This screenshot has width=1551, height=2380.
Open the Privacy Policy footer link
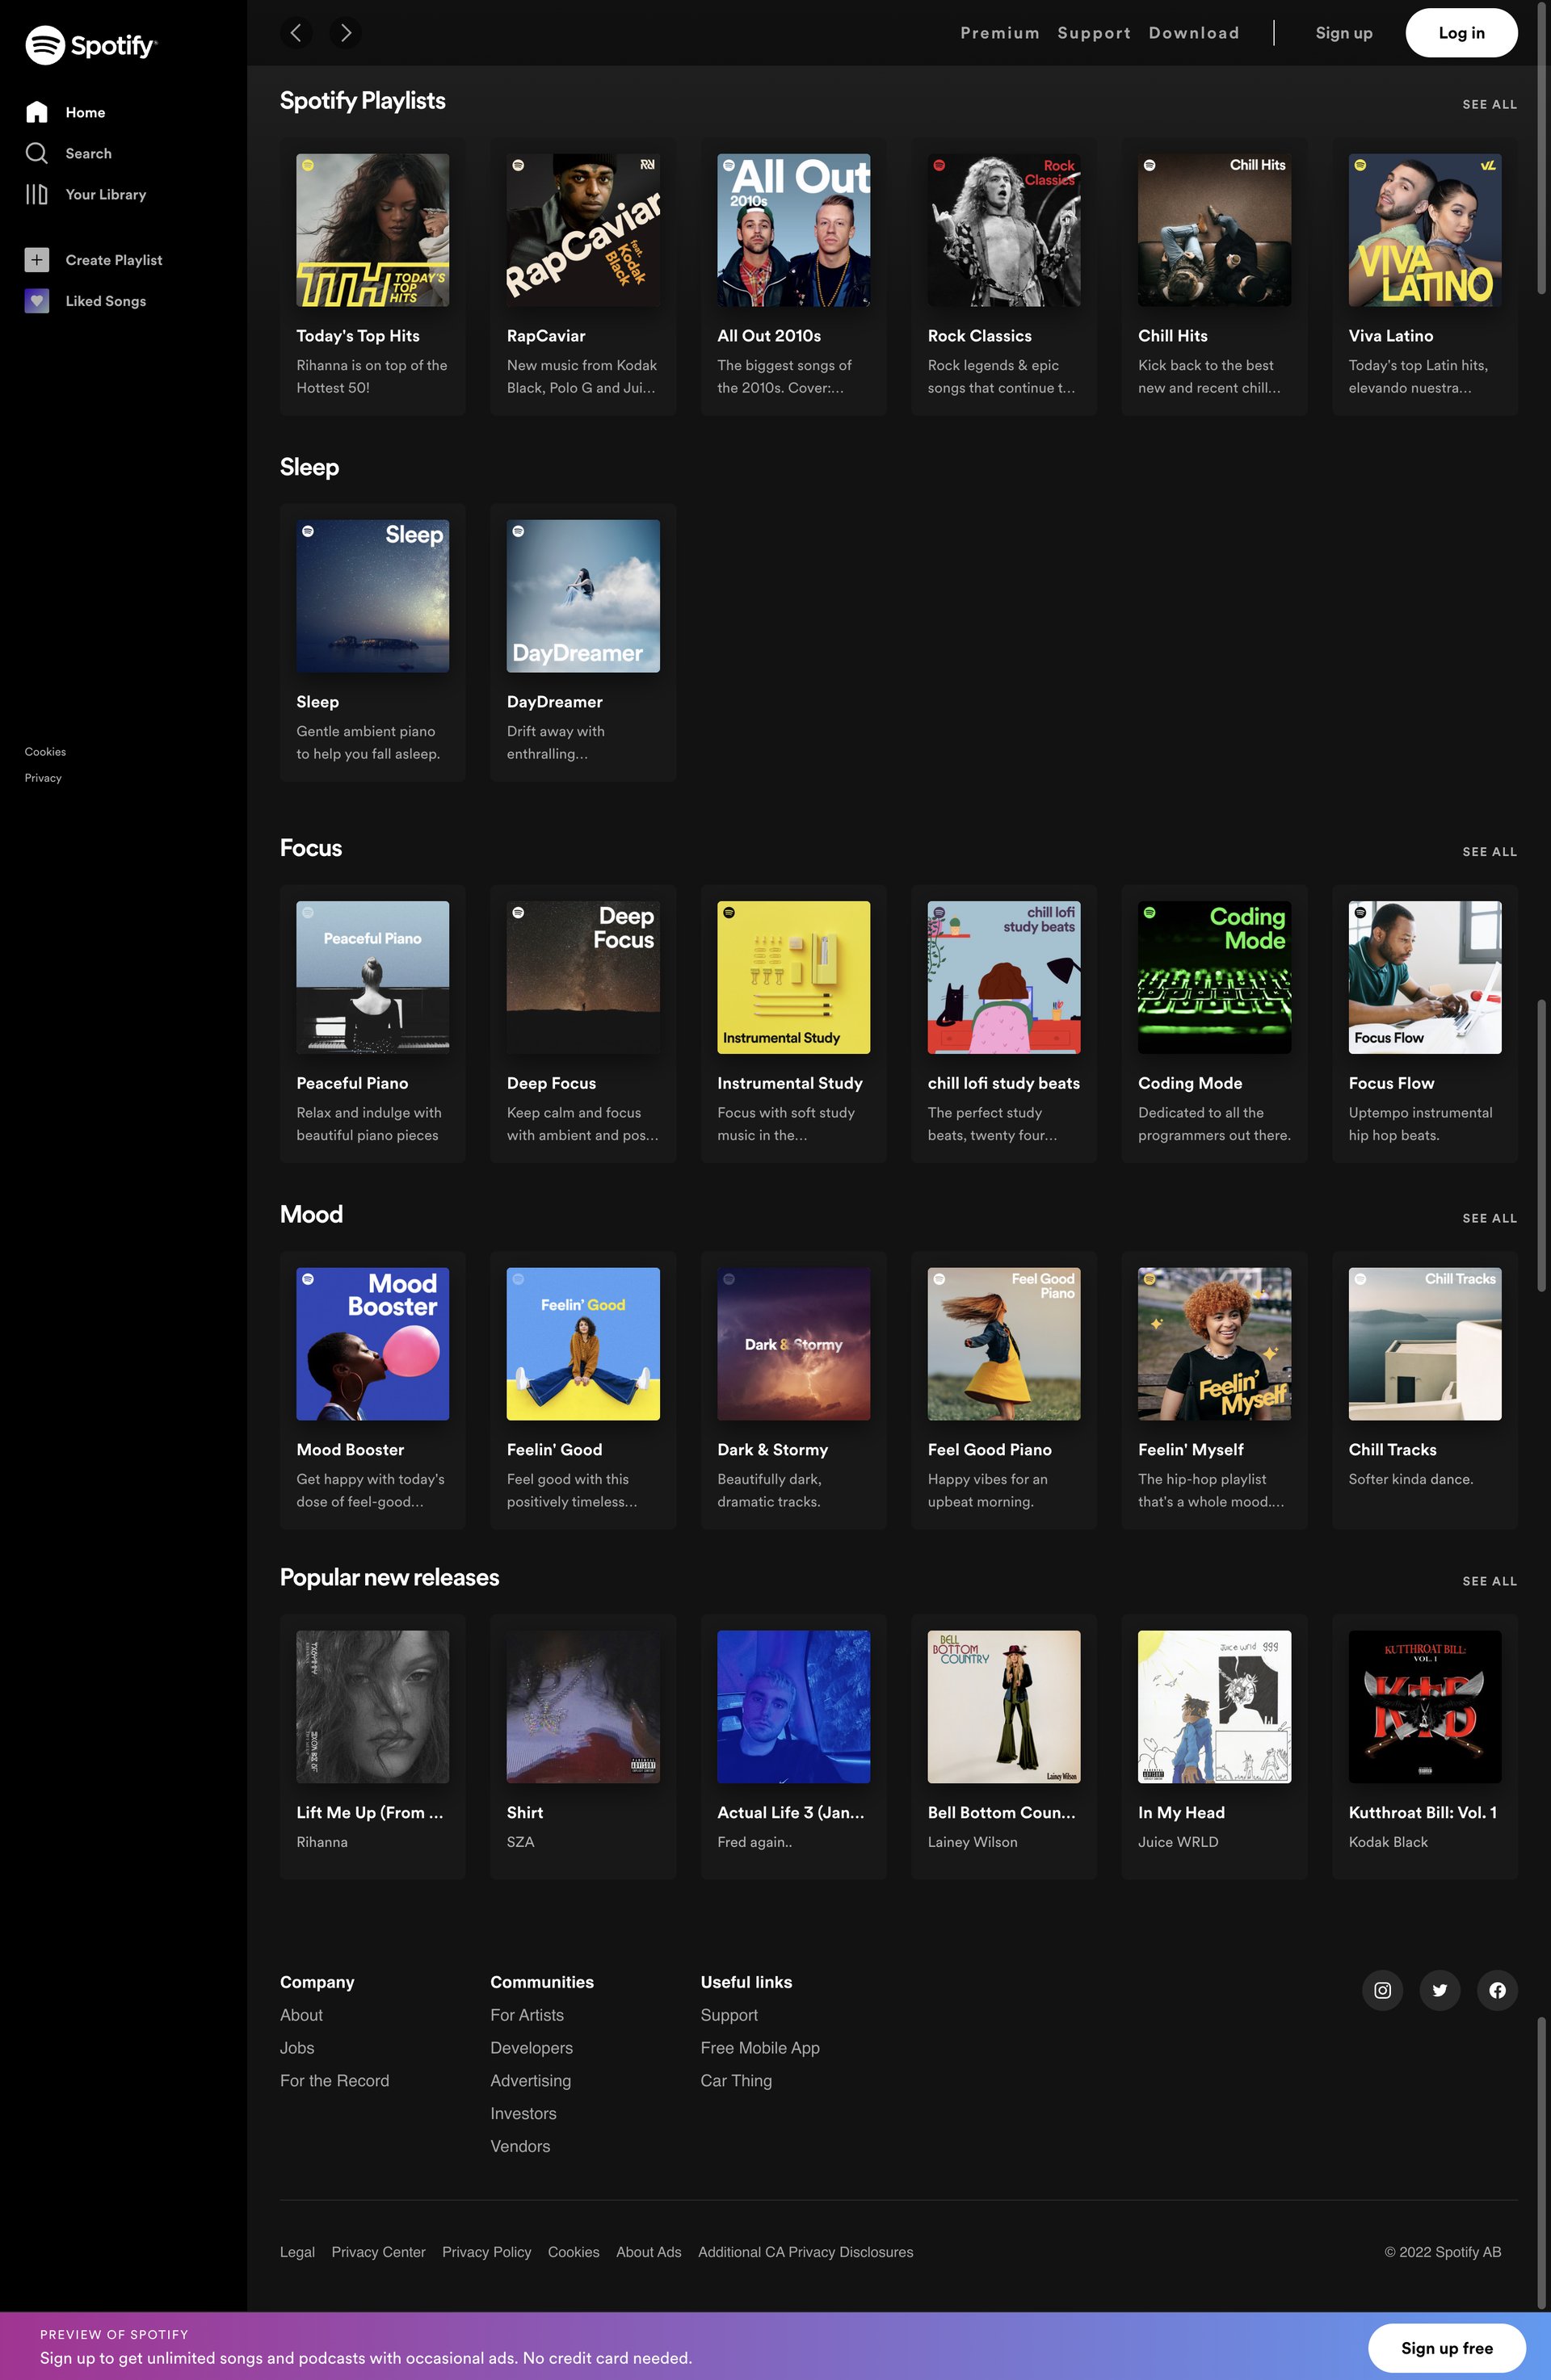tap(486, 2252)
